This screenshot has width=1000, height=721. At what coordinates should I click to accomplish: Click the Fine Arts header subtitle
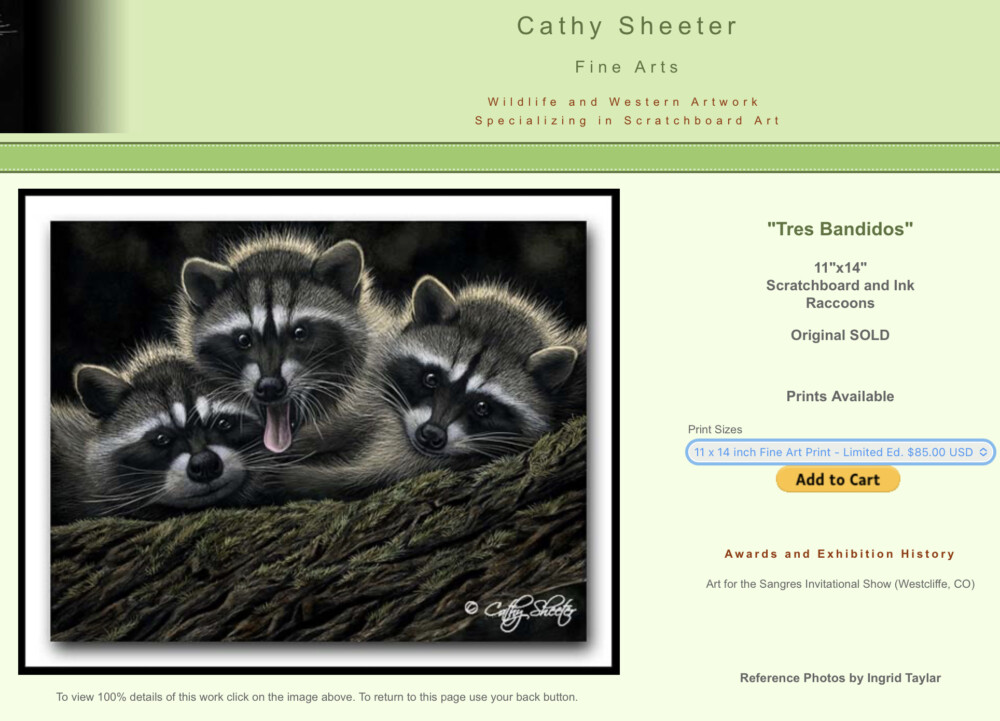tap(627, 67)
